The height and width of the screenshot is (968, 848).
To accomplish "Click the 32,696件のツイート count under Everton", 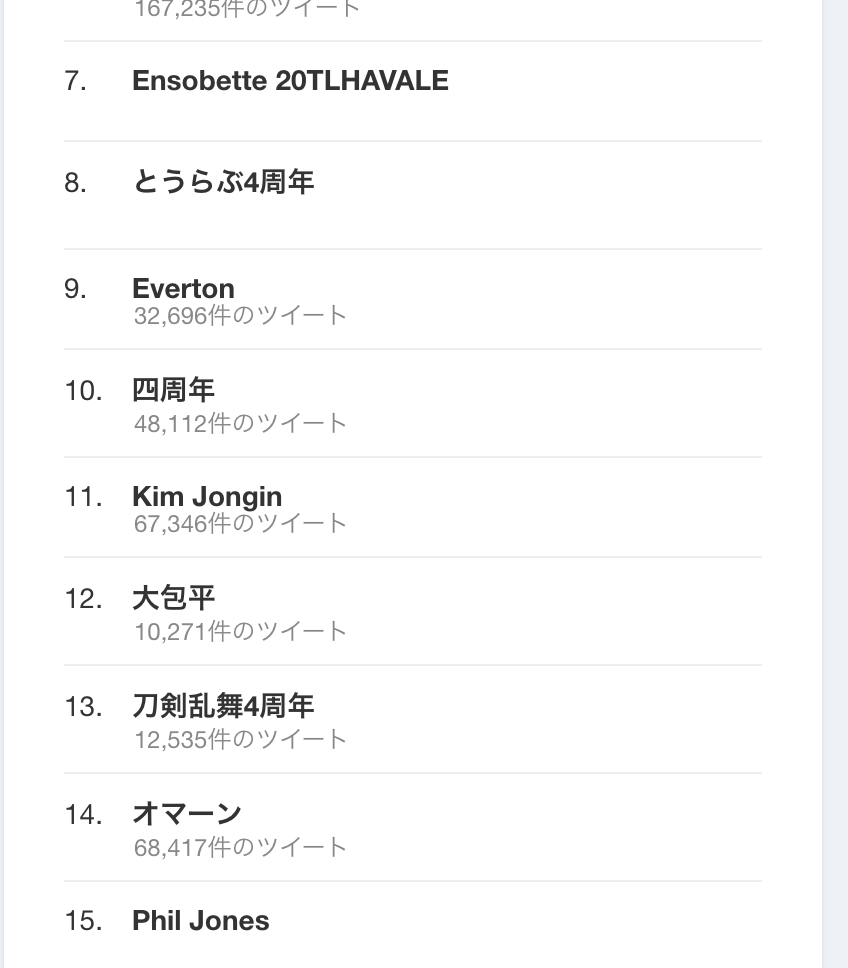I will pyautogui.click(x=240, y=316).
